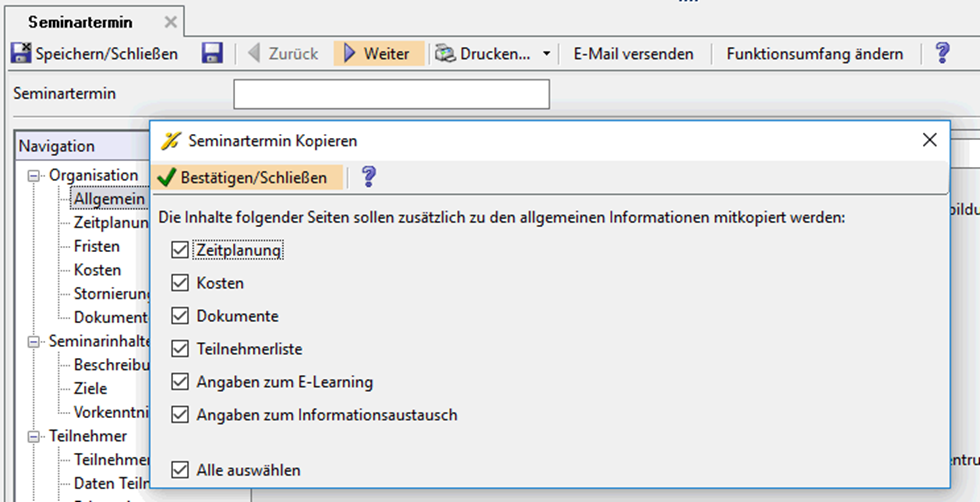Select Fristen in the navigation tree
The height and width of the screenshot is (502, 980).
96,246
